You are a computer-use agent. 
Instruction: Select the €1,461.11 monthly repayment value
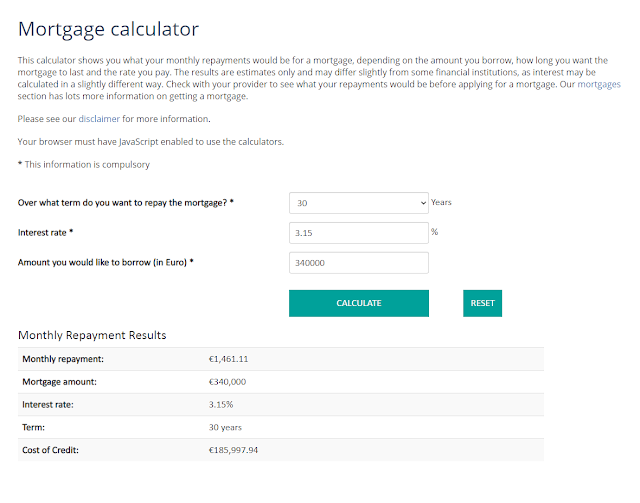pos(228,359)
